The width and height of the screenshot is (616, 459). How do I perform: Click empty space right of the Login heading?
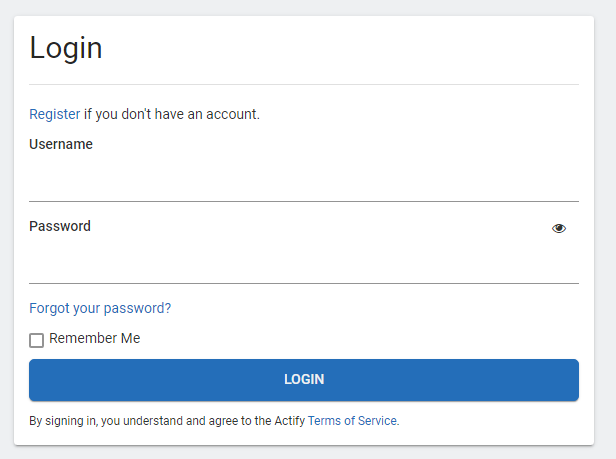[350, 48]
